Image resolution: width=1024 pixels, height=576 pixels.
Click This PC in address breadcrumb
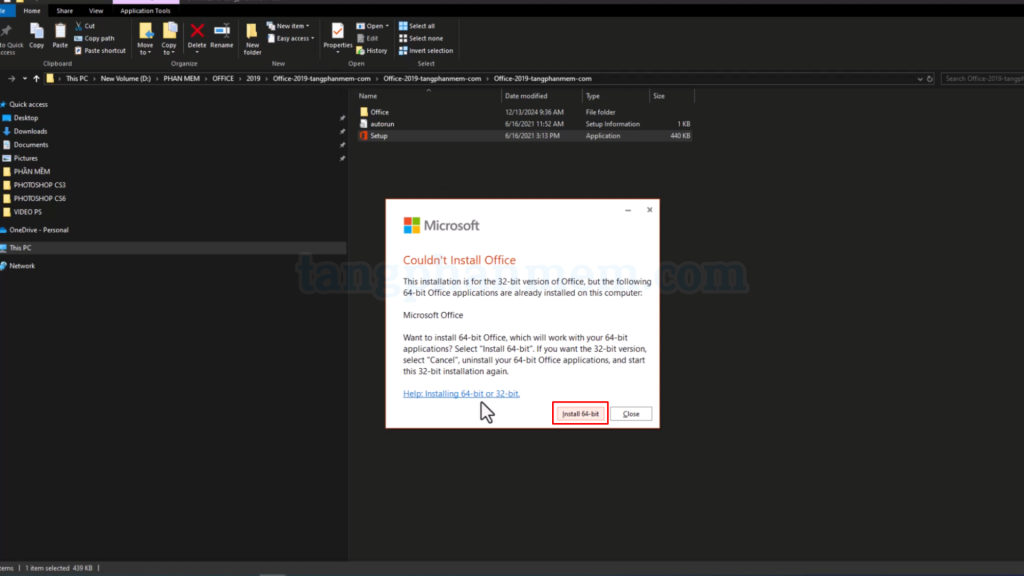pos(76,78)
